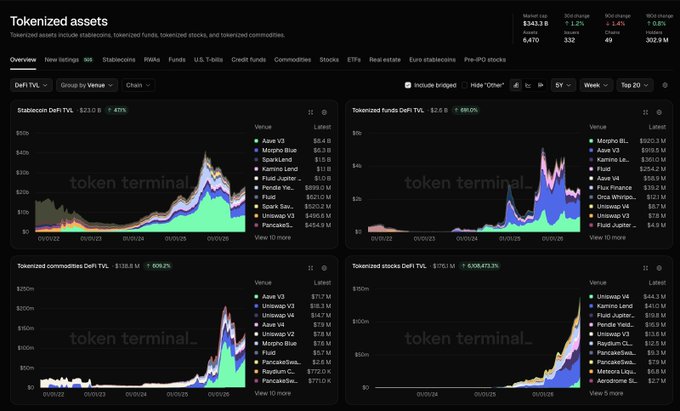
Task: Check the Hide "Other" checkbox
Action: 464,85
